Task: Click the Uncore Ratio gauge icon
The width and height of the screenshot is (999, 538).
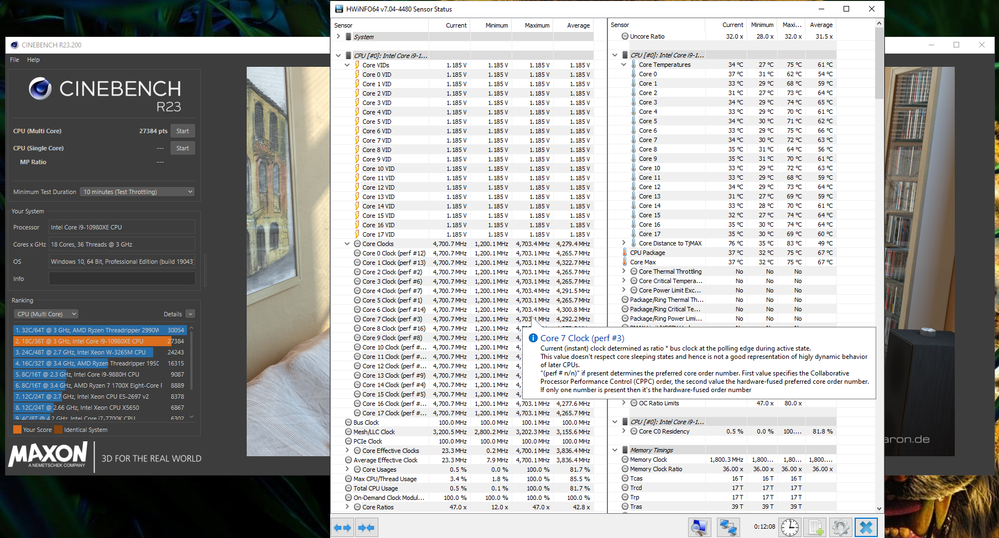Action: point(625,36)
